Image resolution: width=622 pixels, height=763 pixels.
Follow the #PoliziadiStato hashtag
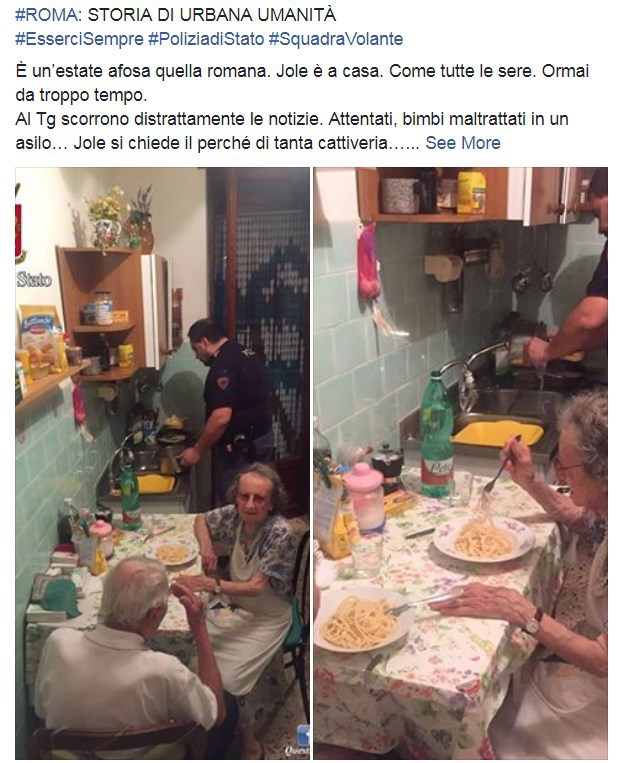pos(206,39)
